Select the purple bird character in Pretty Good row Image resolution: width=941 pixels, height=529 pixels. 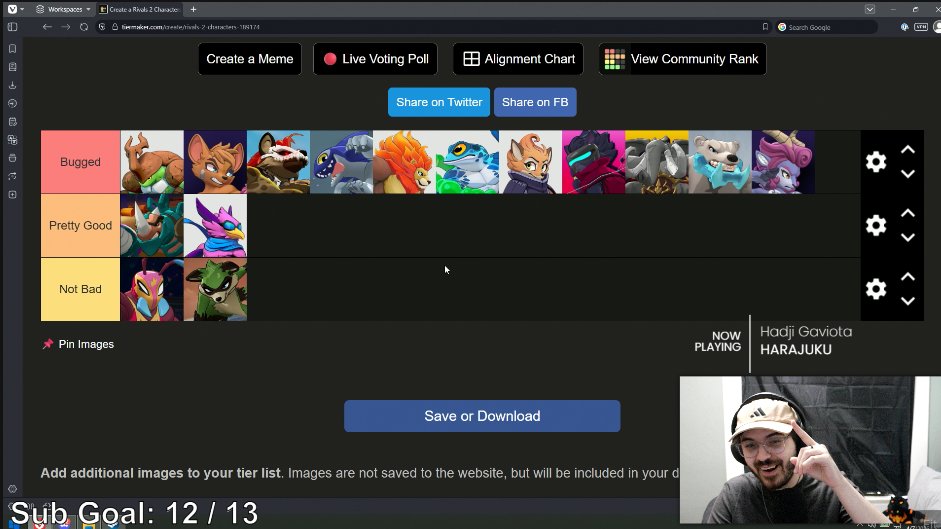[215, 226]
